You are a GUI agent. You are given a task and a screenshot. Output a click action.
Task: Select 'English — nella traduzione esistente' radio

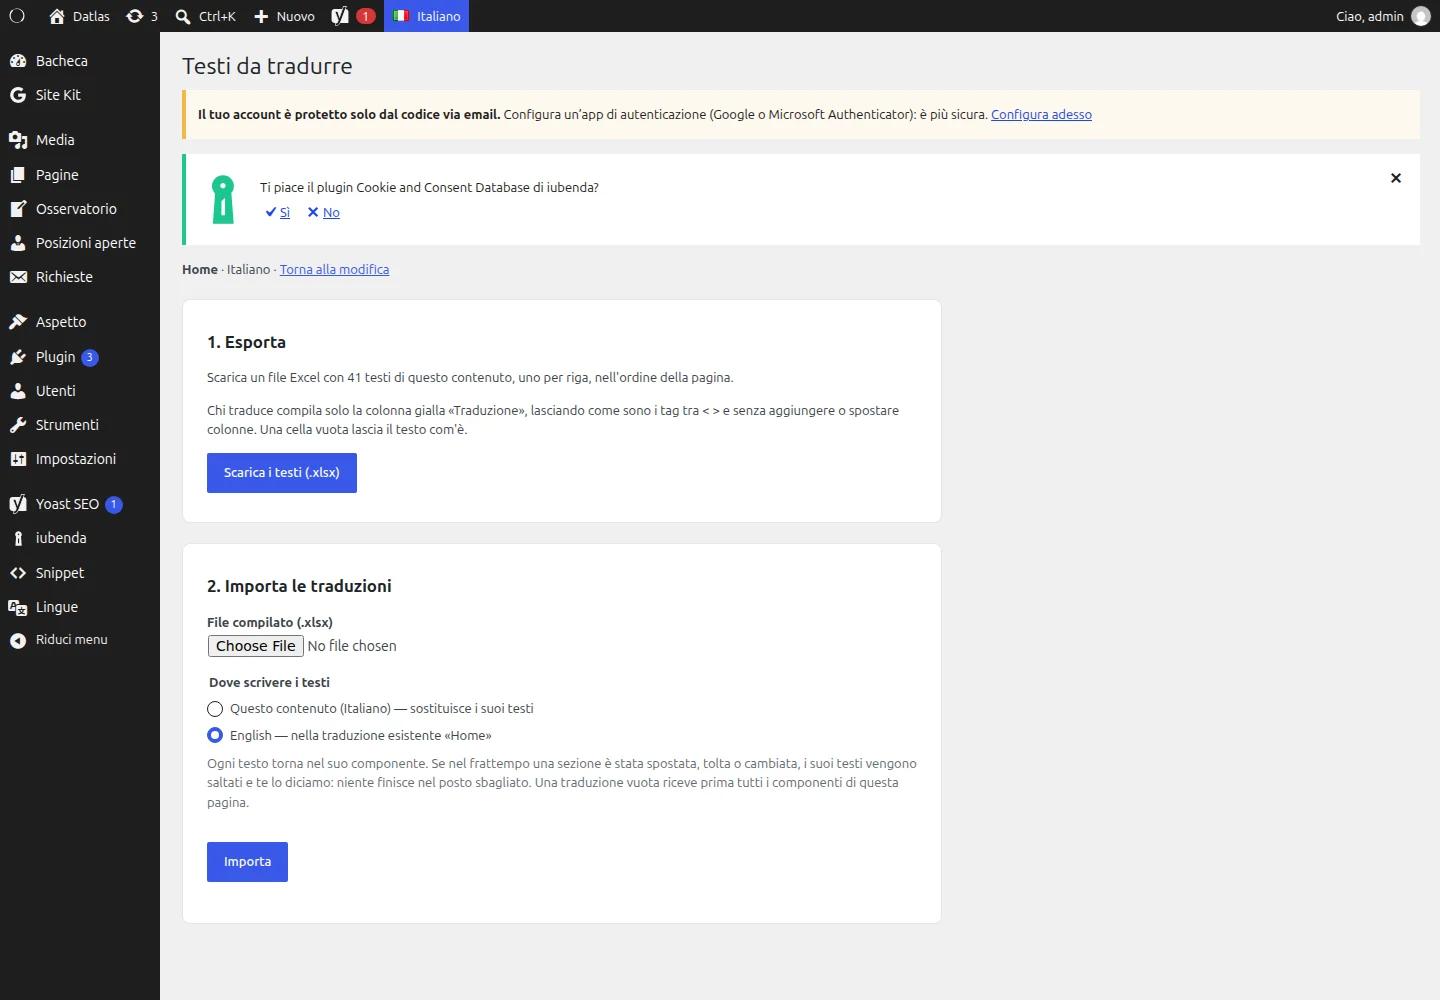[x=215, y=735]
